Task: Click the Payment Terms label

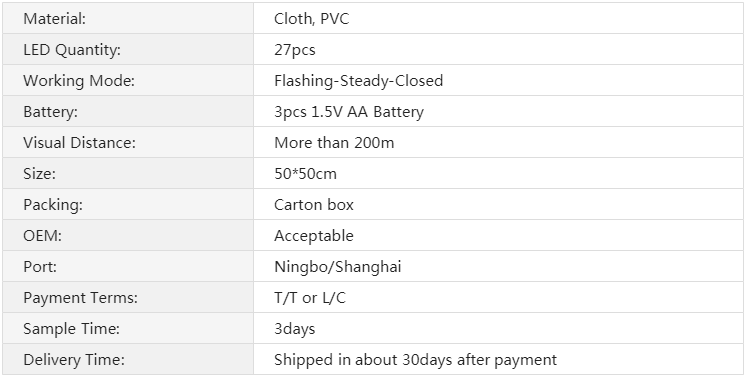Action: pos(81,297)
